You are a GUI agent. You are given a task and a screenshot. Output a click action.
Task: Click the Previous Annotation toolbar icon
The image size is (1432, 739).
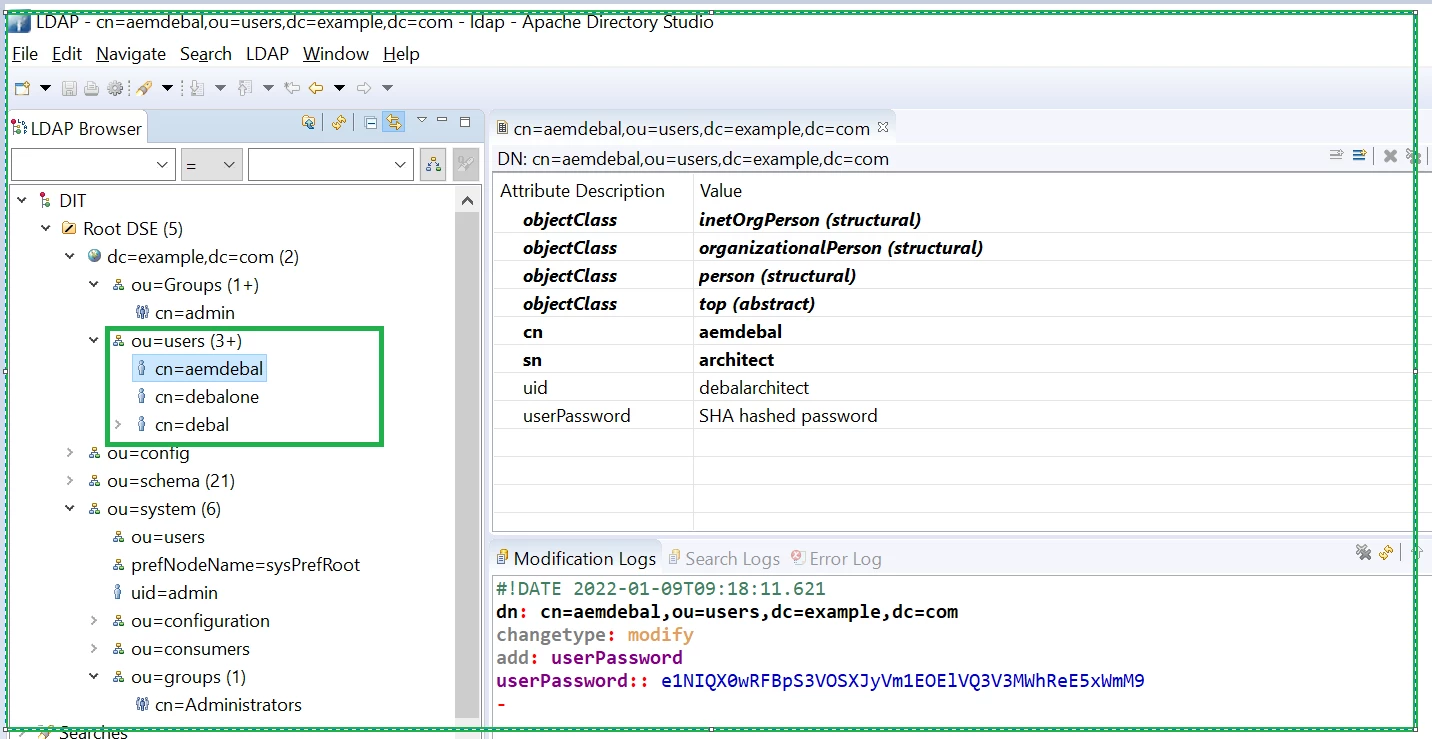click(245, 88)
